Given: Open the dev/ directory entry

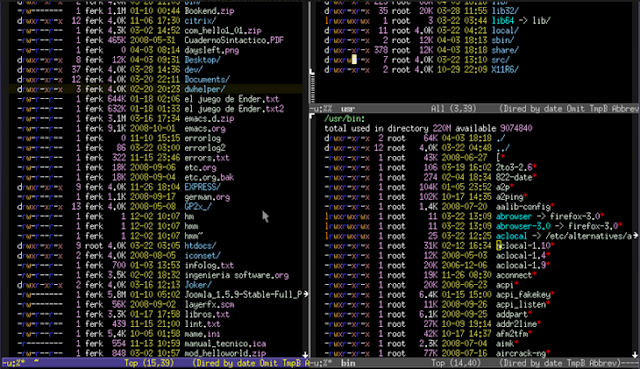Looking at the screenshot, I should 193,70.
